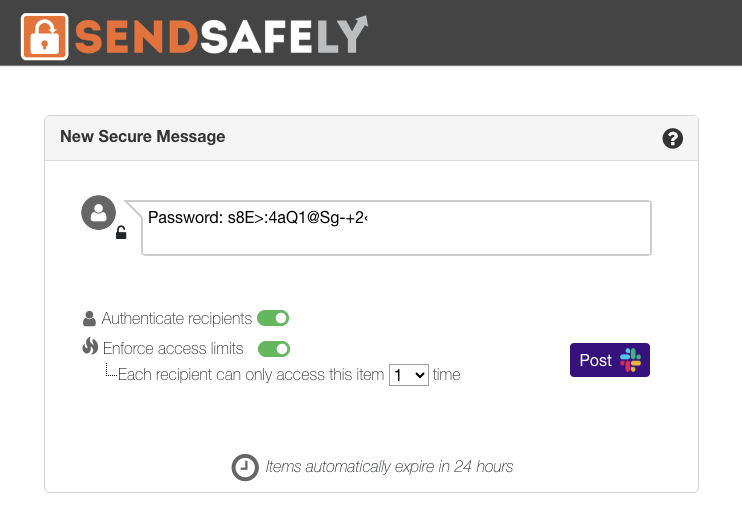
Task: Open help via the question mark icon
Action: point(673,139)
